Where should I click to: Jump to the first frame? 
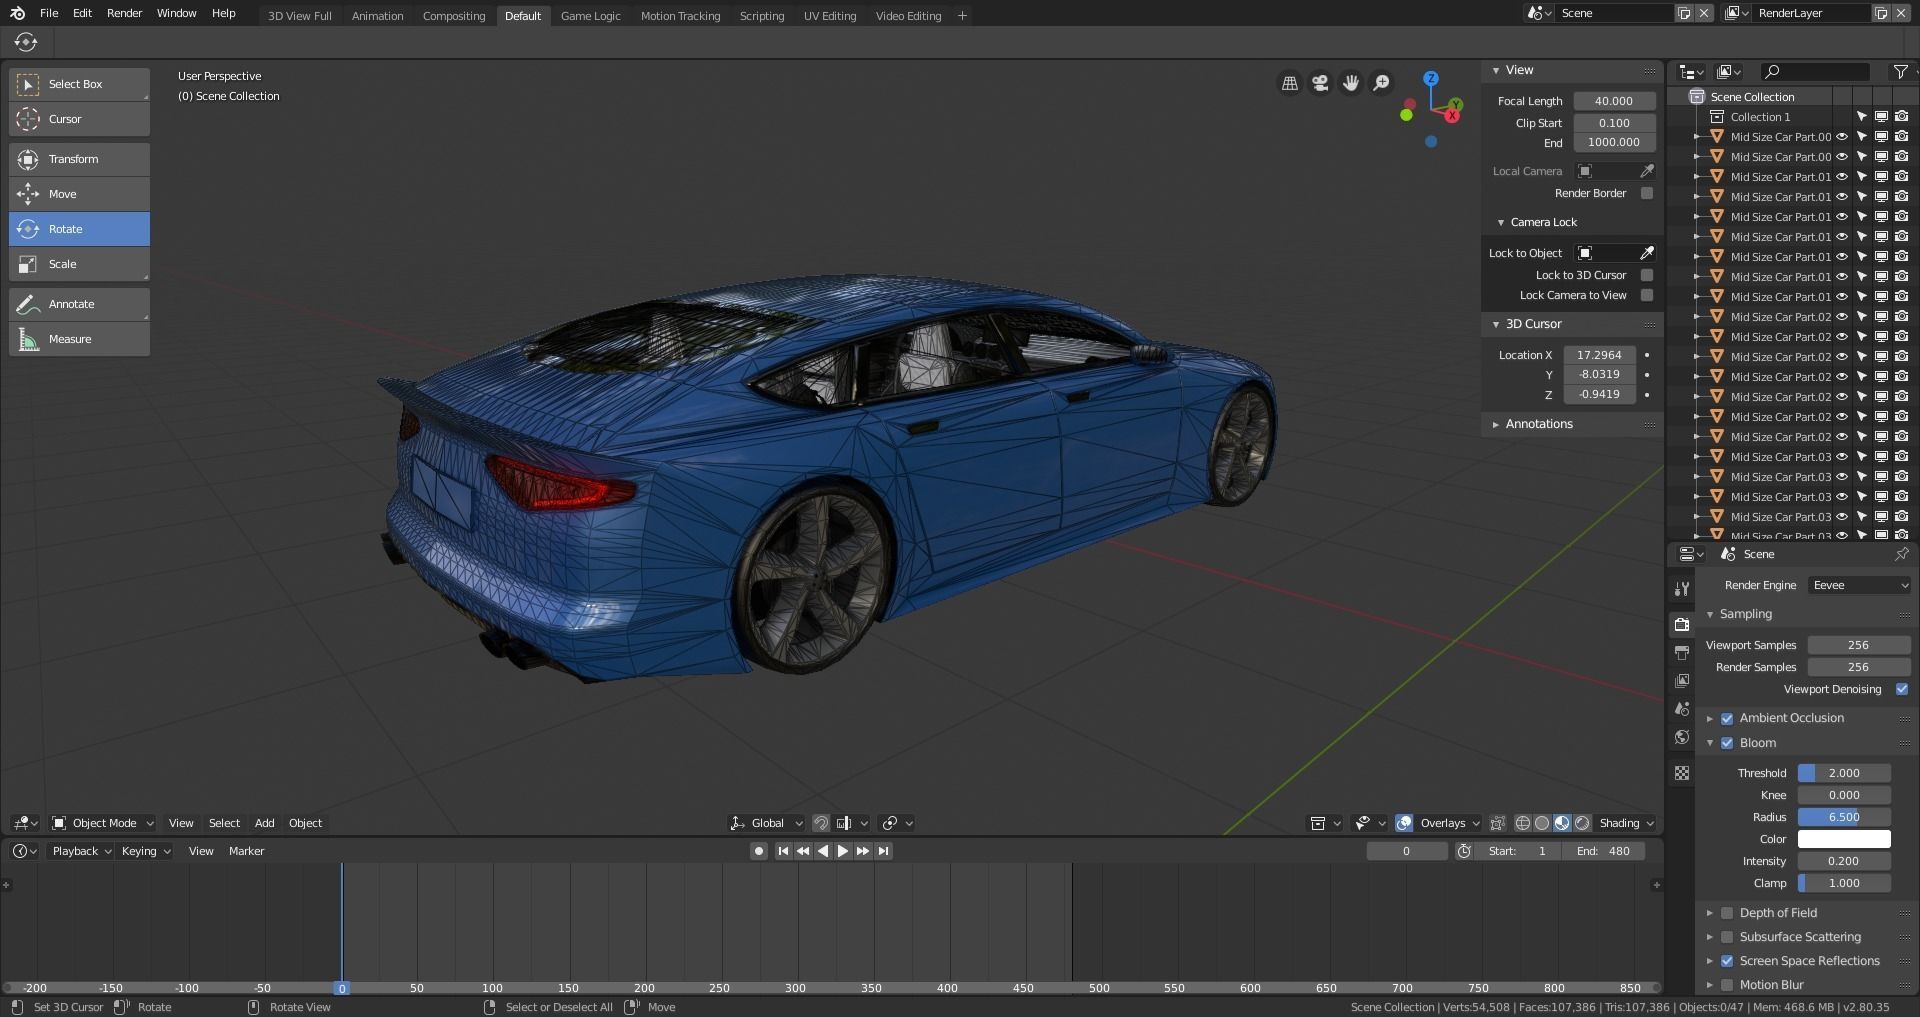[783, 851]
